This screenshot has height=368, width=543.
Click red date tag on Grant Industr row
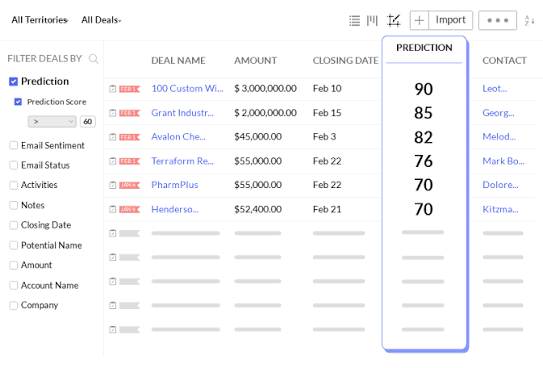tap(130, 113)
